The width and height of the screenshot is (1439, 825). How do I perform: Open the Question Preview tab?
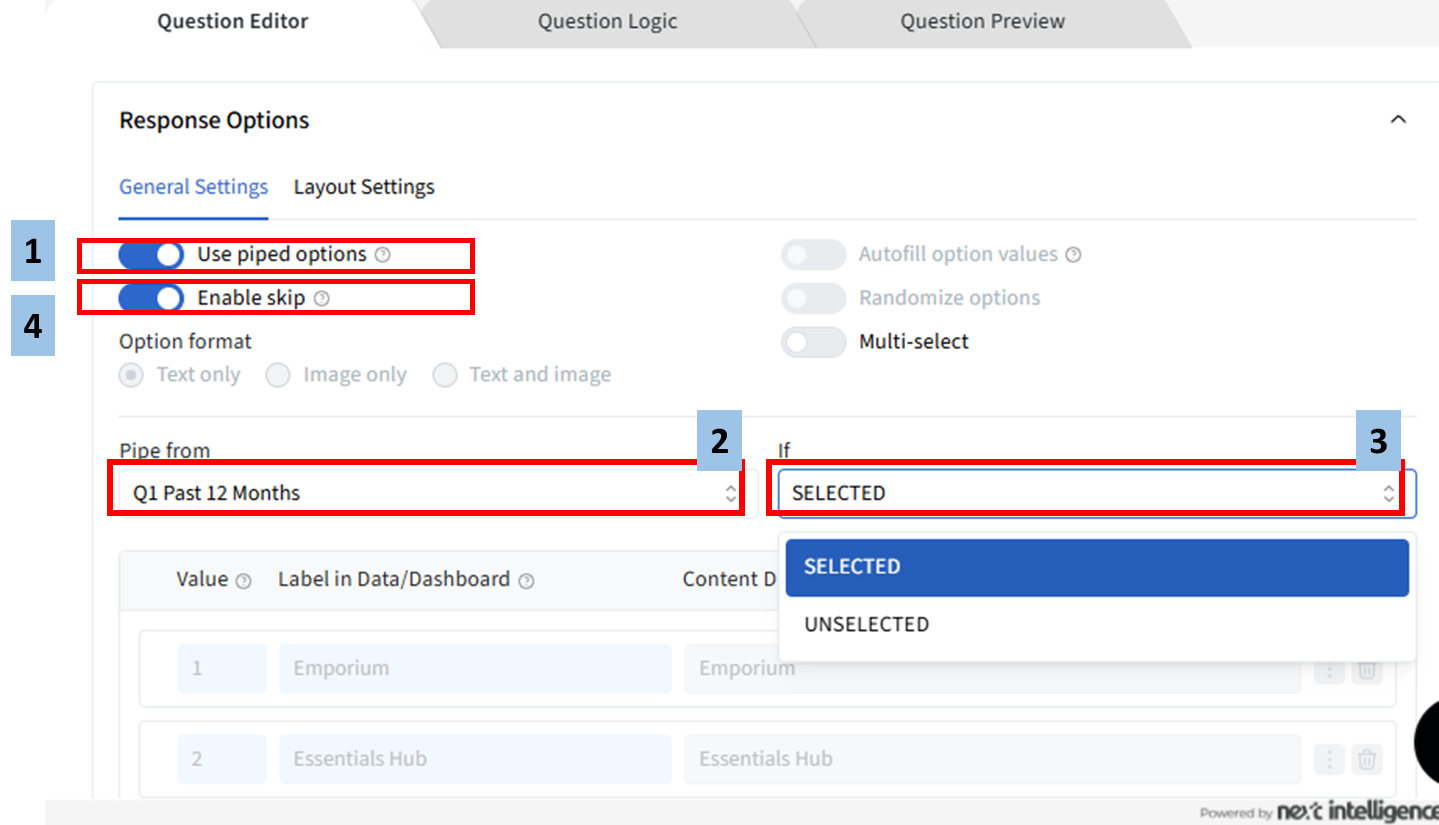point(982,21)
